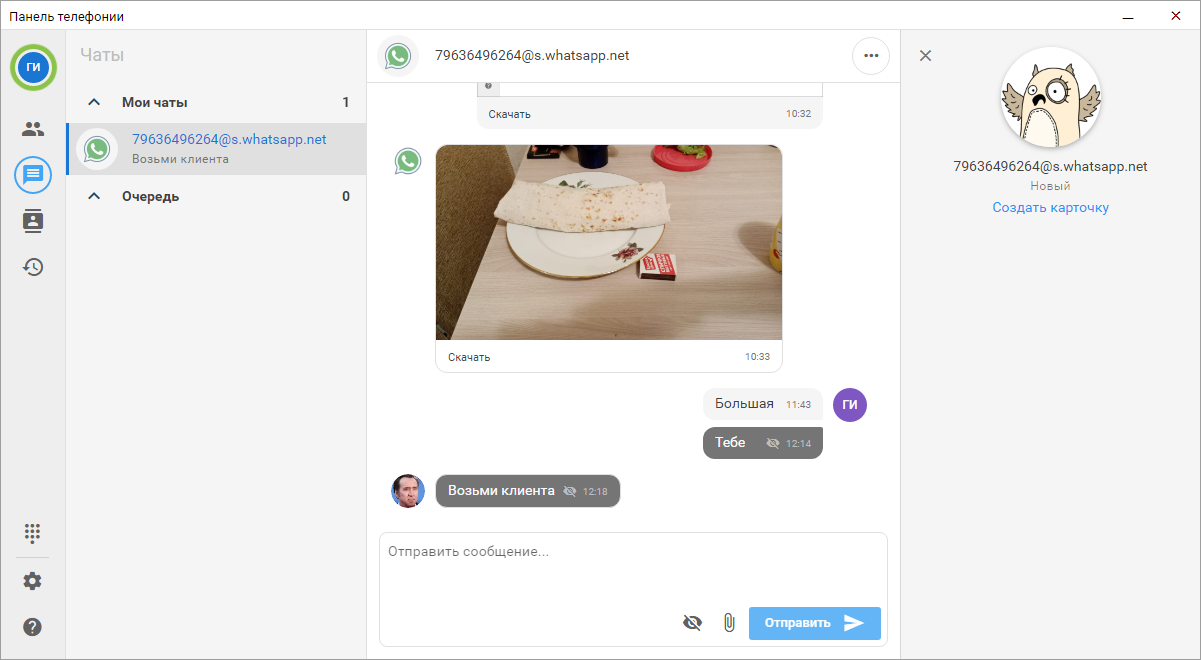Open the help question mark icon

pyautogui.click(x=32, y=626)
